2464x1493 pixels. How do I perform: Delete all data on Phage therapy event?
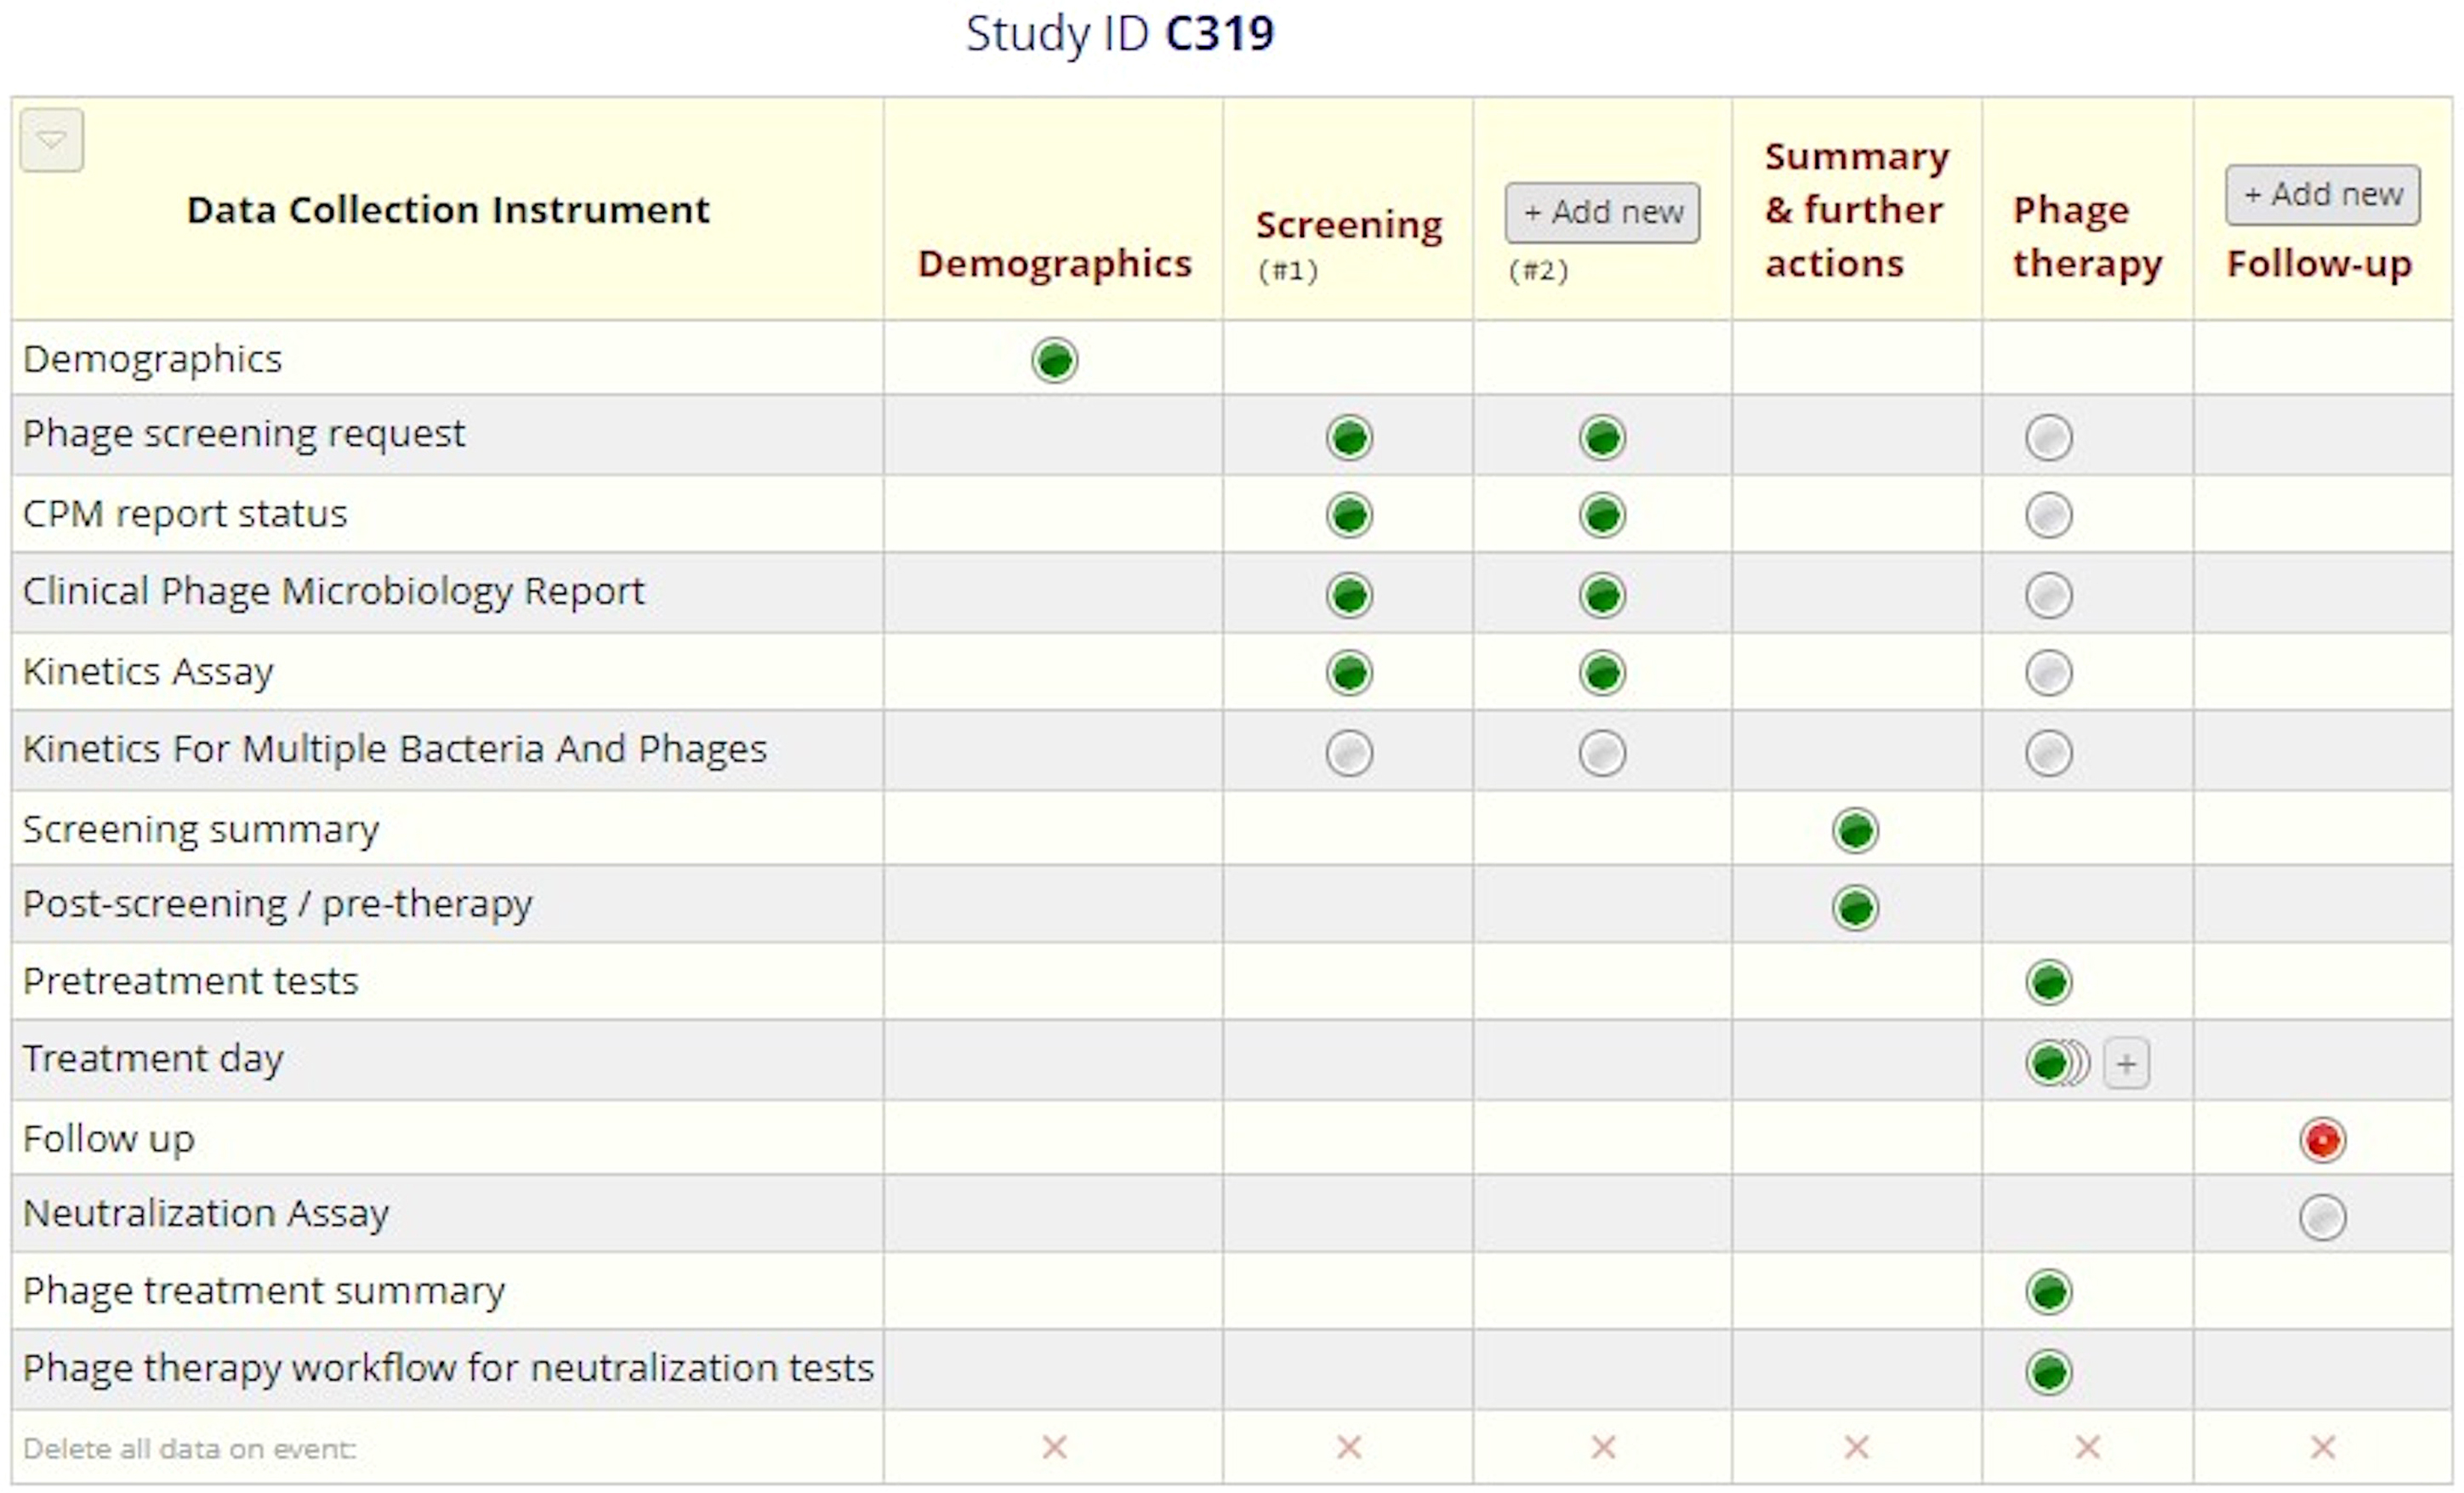coord(2087,1447)
